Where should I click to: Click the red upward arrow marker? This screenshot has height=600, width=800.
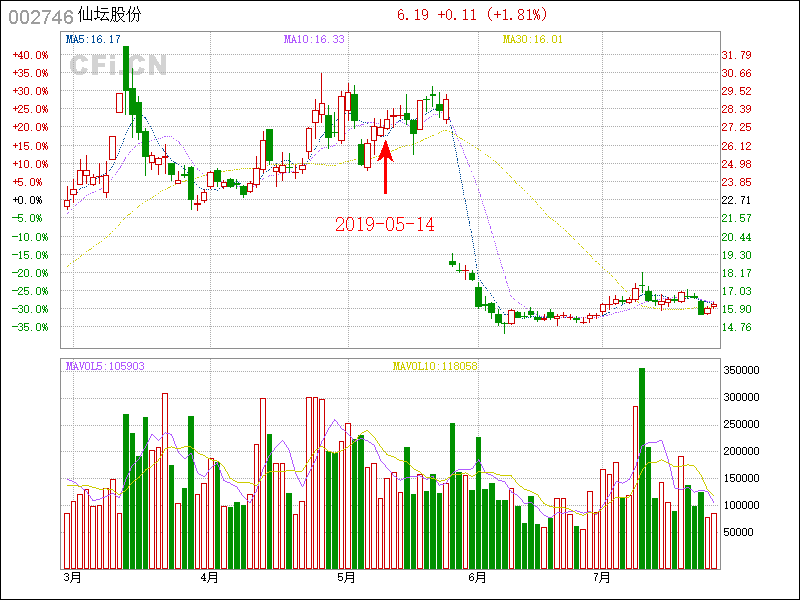[385, 168]
